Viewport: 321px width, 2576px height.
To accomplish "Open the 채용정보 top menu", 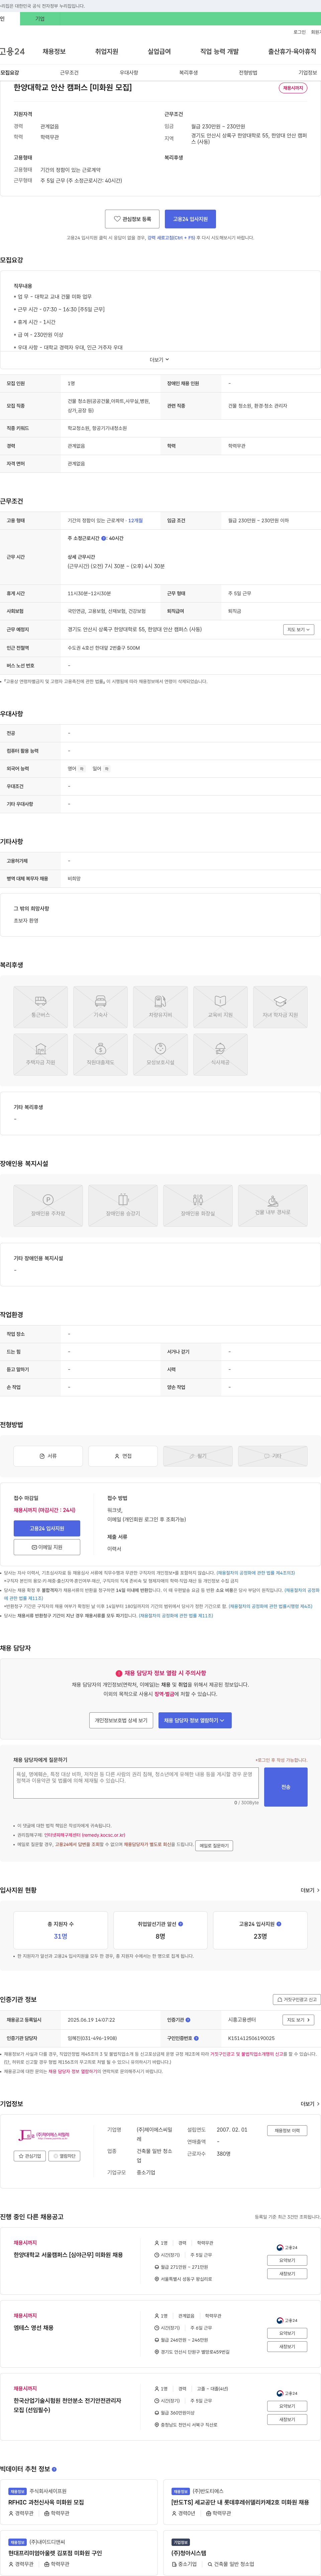I will click(x=54, y=51).
